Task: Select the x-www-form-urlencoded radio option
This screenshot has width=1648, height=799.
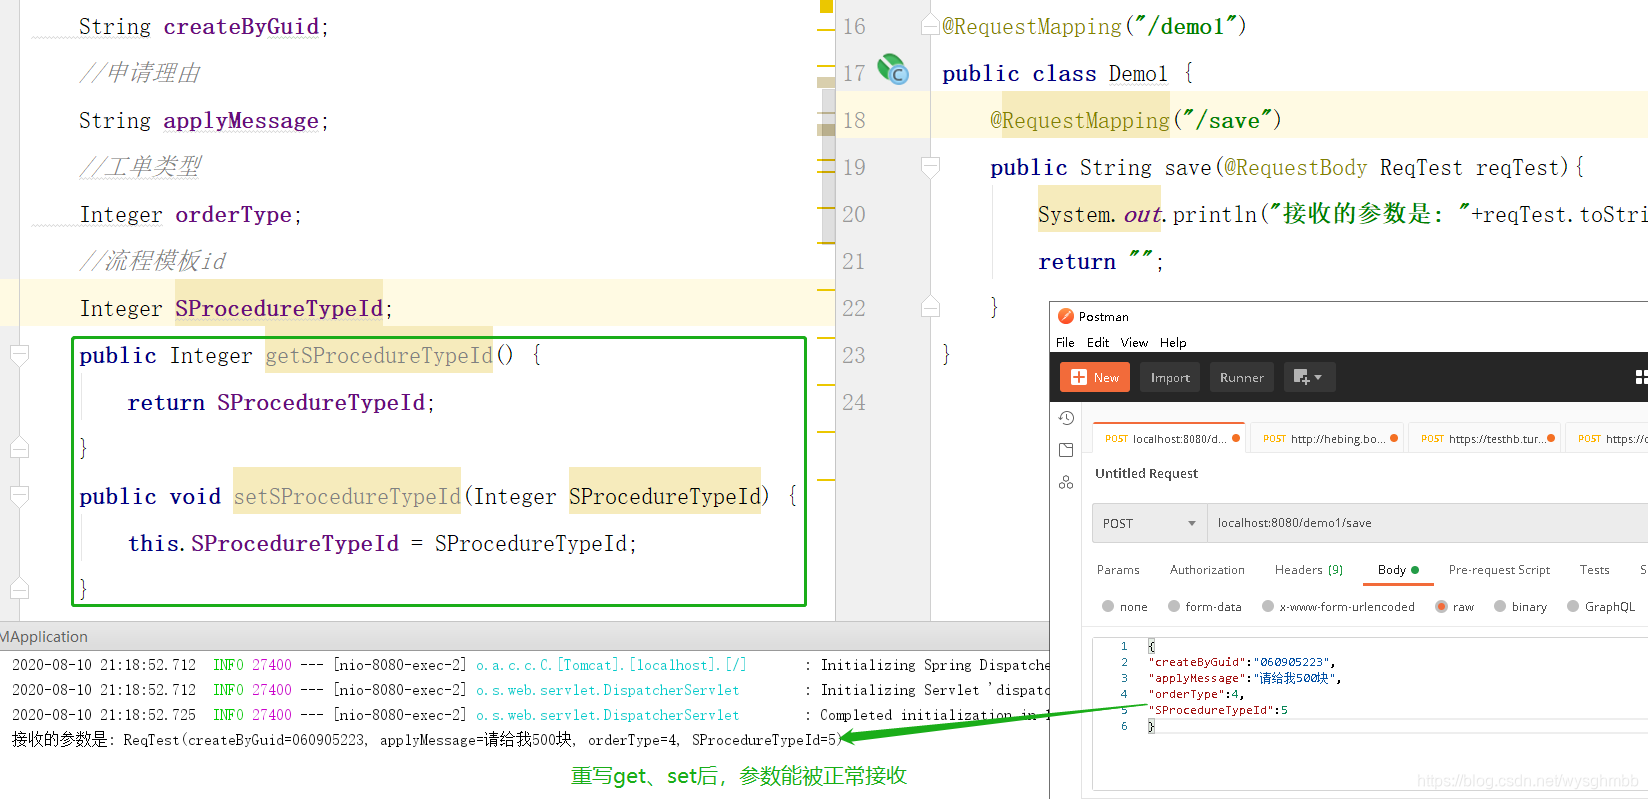Action: point(1268,606)
